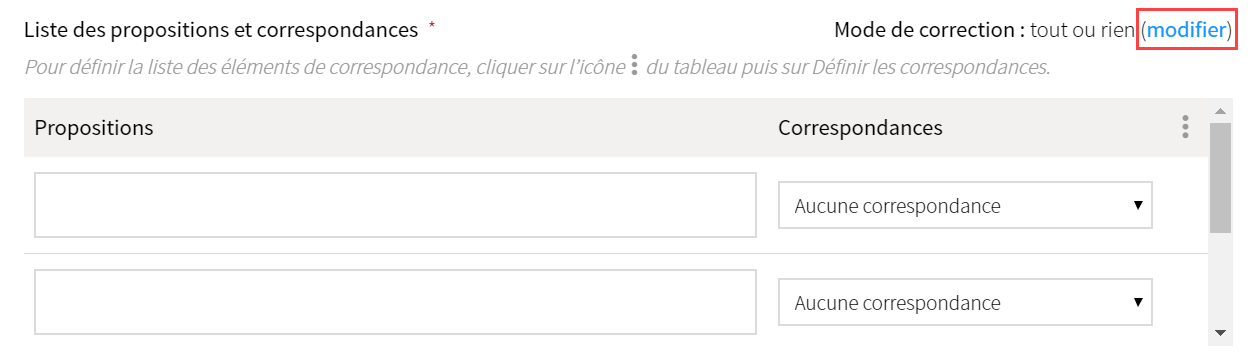1257x360 pixels.
Task: Click the first dropdown's arrow indicator
Action: [x=1137, y=205]
